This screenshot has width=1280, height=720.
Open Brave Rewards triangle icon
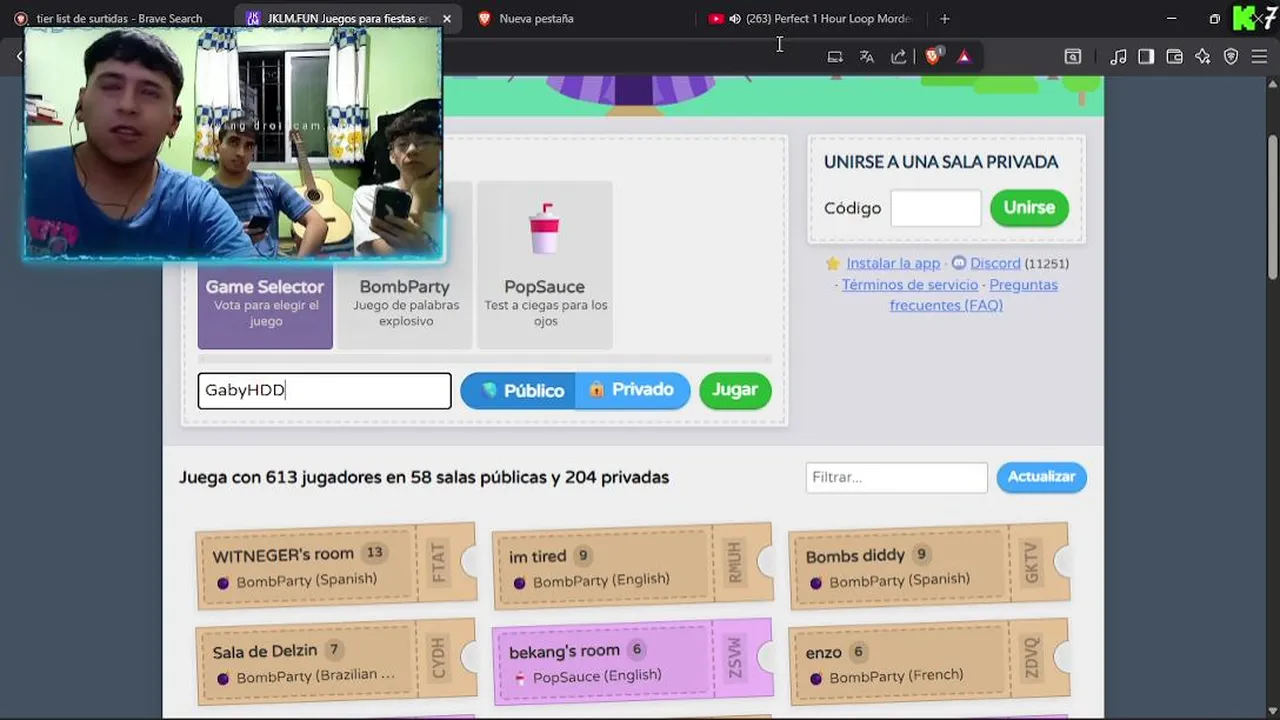(964, 57)
